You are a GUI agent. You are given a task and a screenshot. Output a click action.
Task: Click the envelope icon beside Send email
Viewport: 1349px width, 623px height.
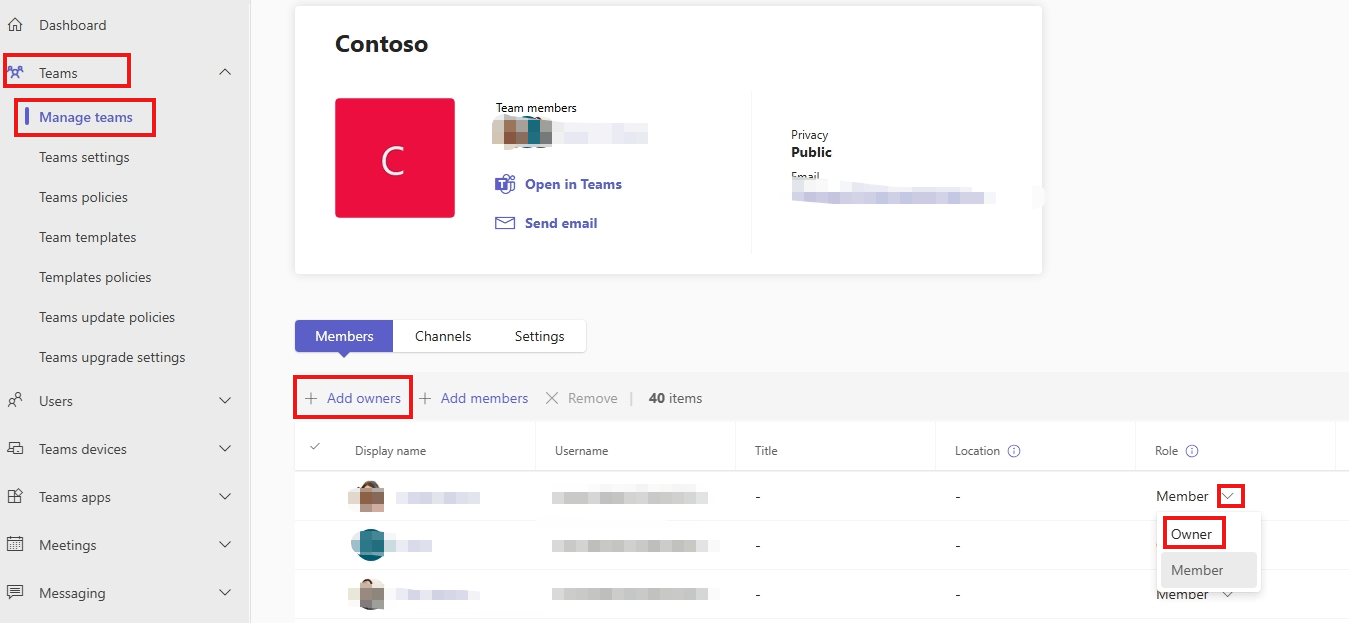505,223
